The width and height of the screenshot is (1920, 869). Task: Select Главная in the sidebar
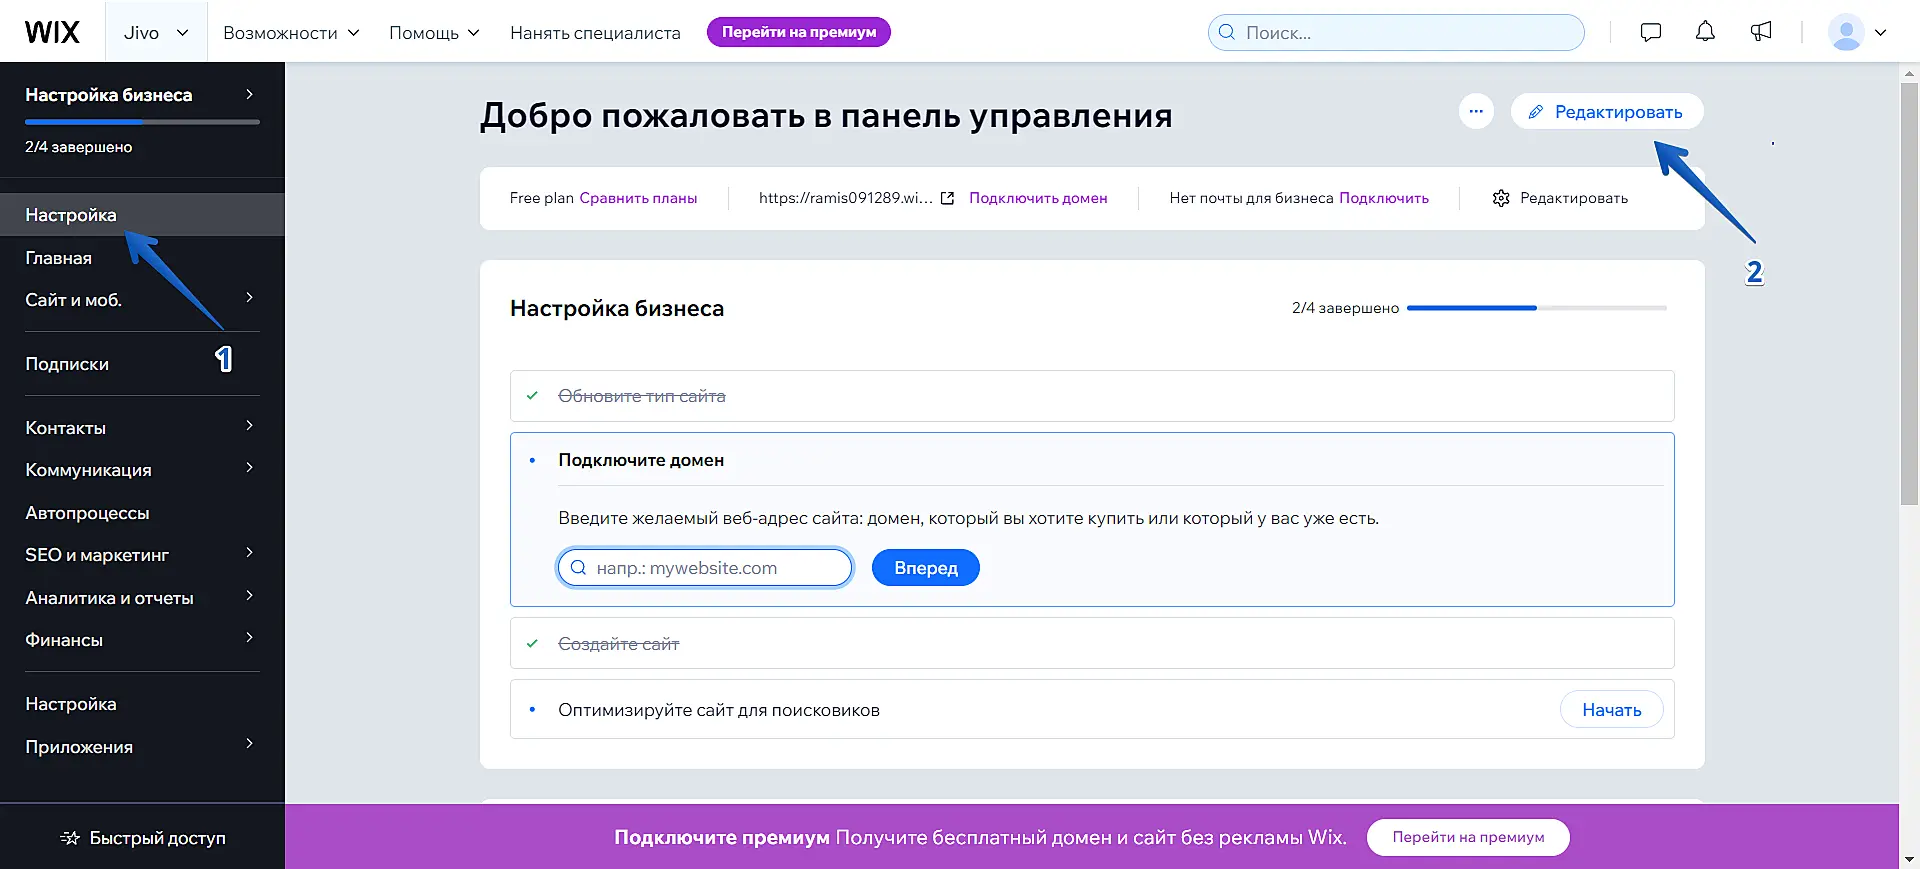point(59,258)
